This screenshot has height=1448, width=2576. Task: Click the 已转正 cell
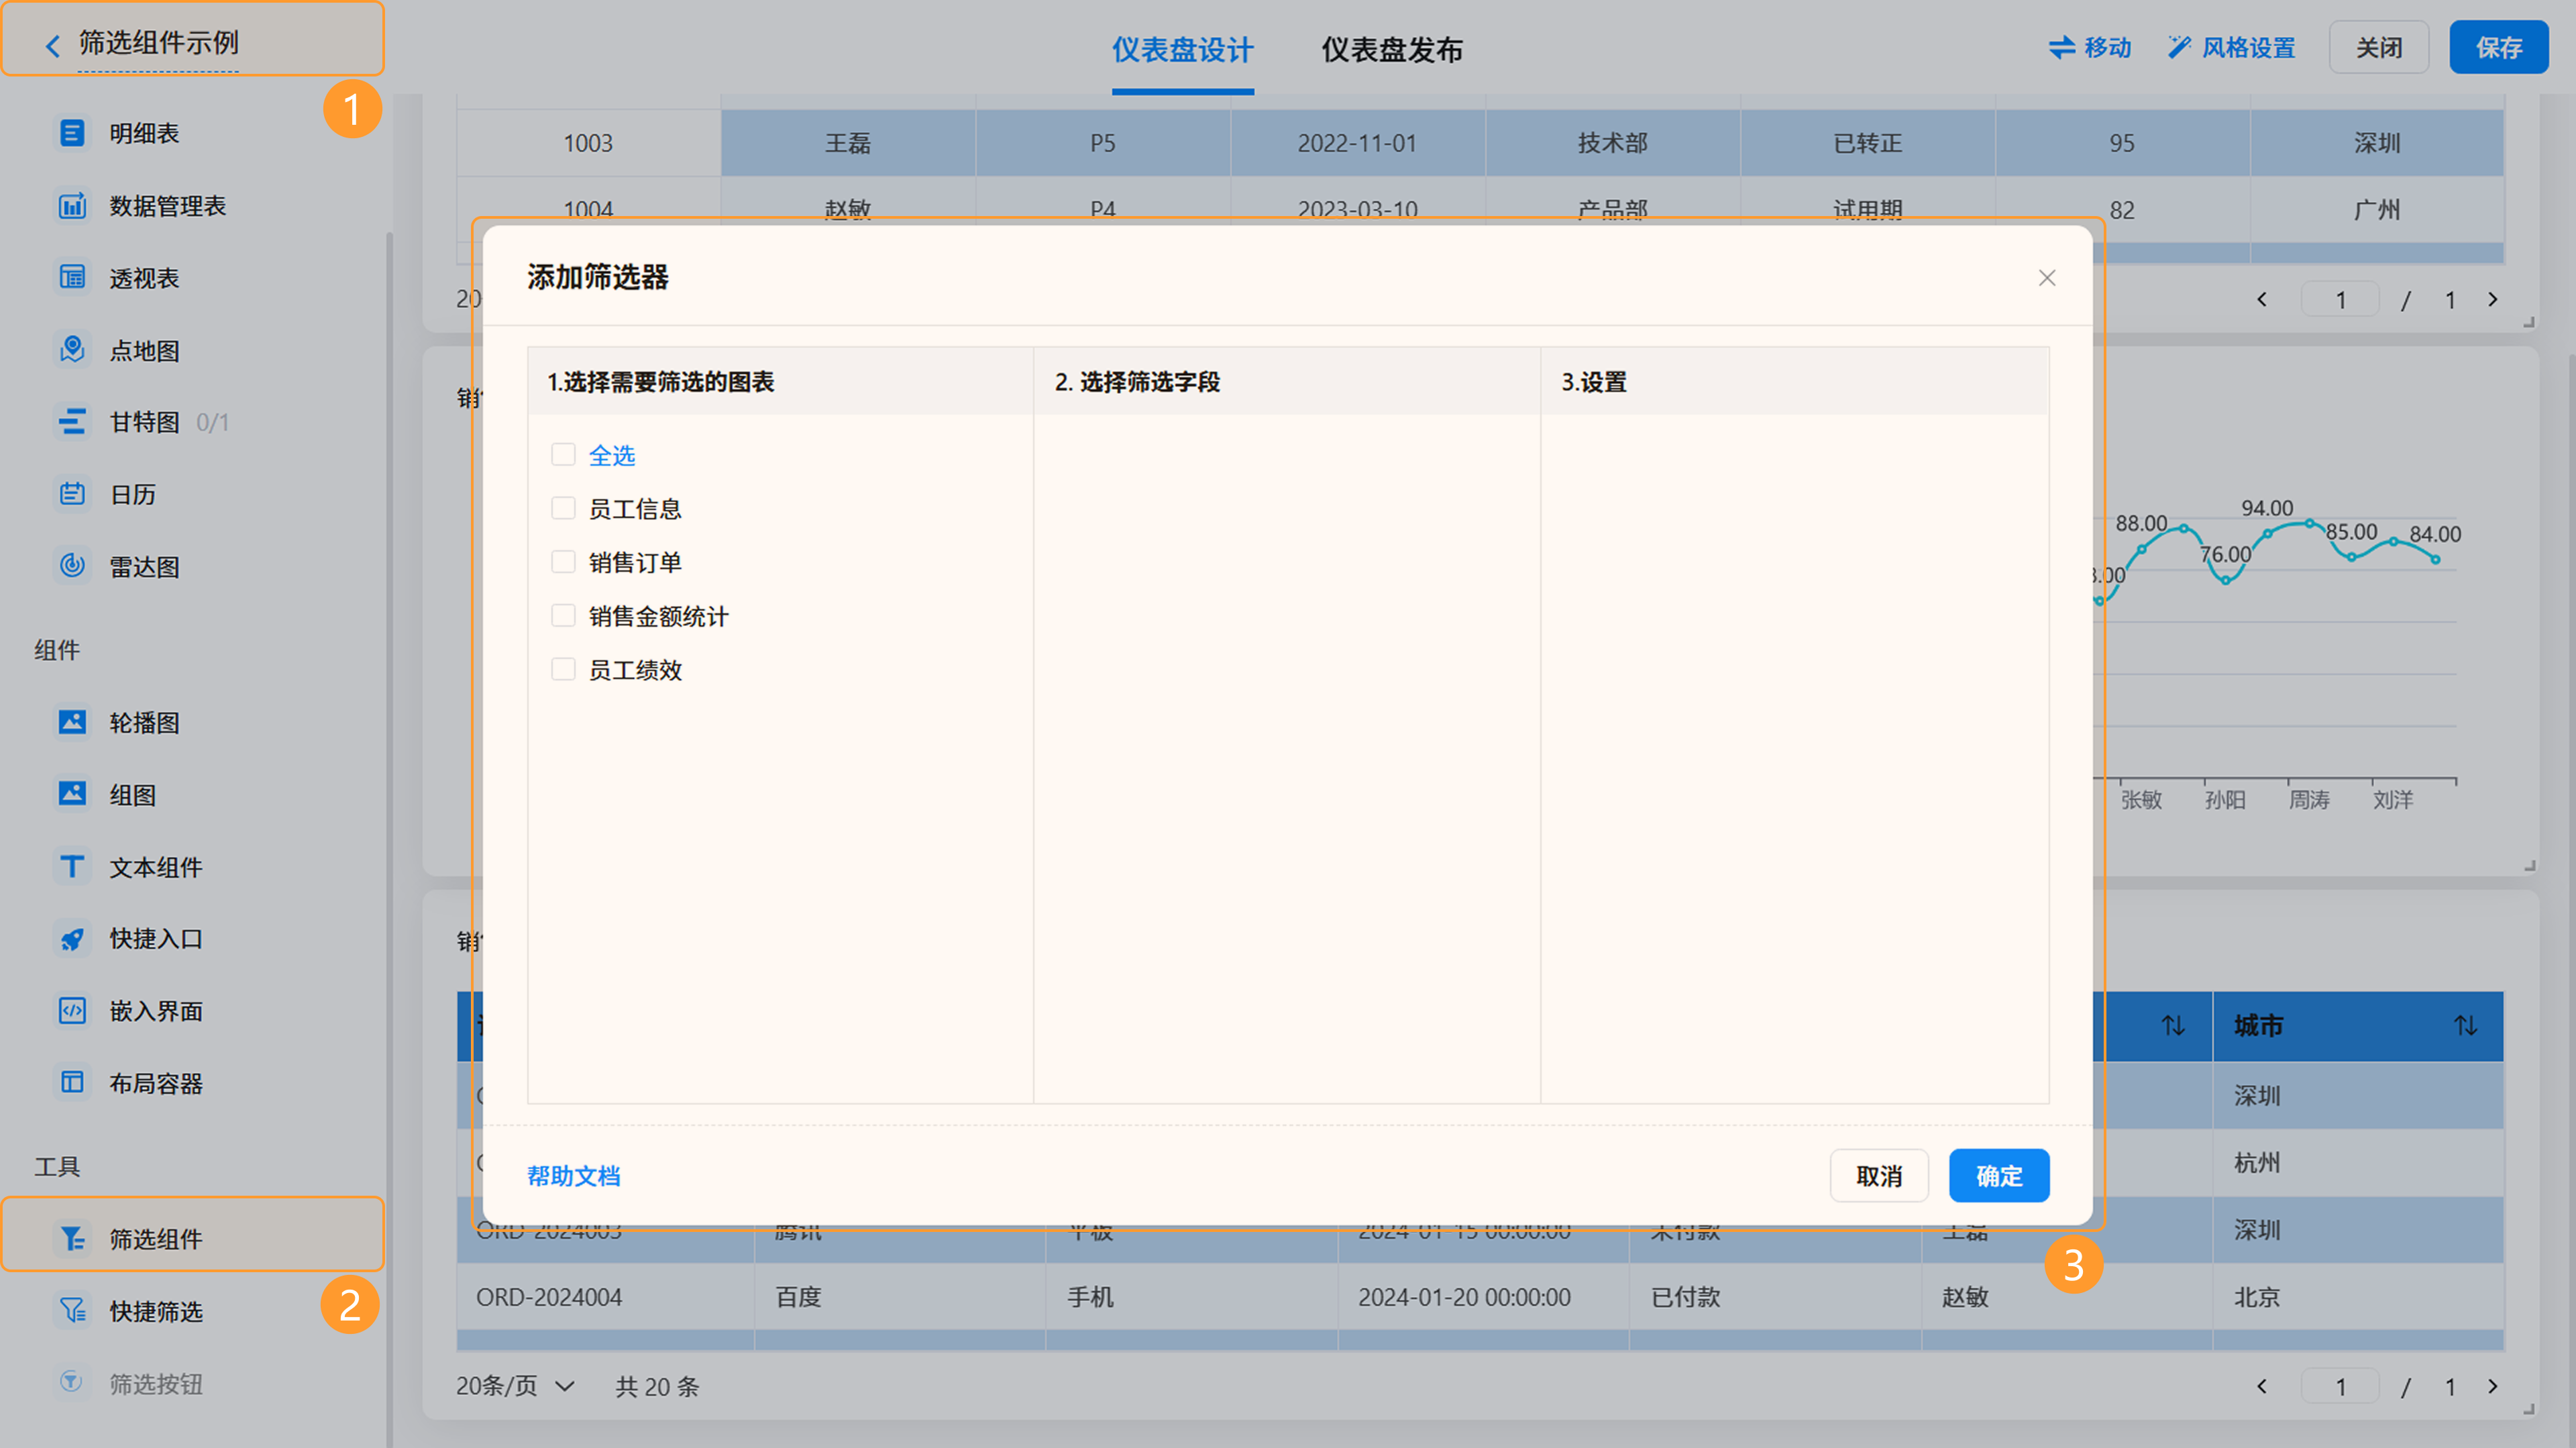pos(1868,143)
